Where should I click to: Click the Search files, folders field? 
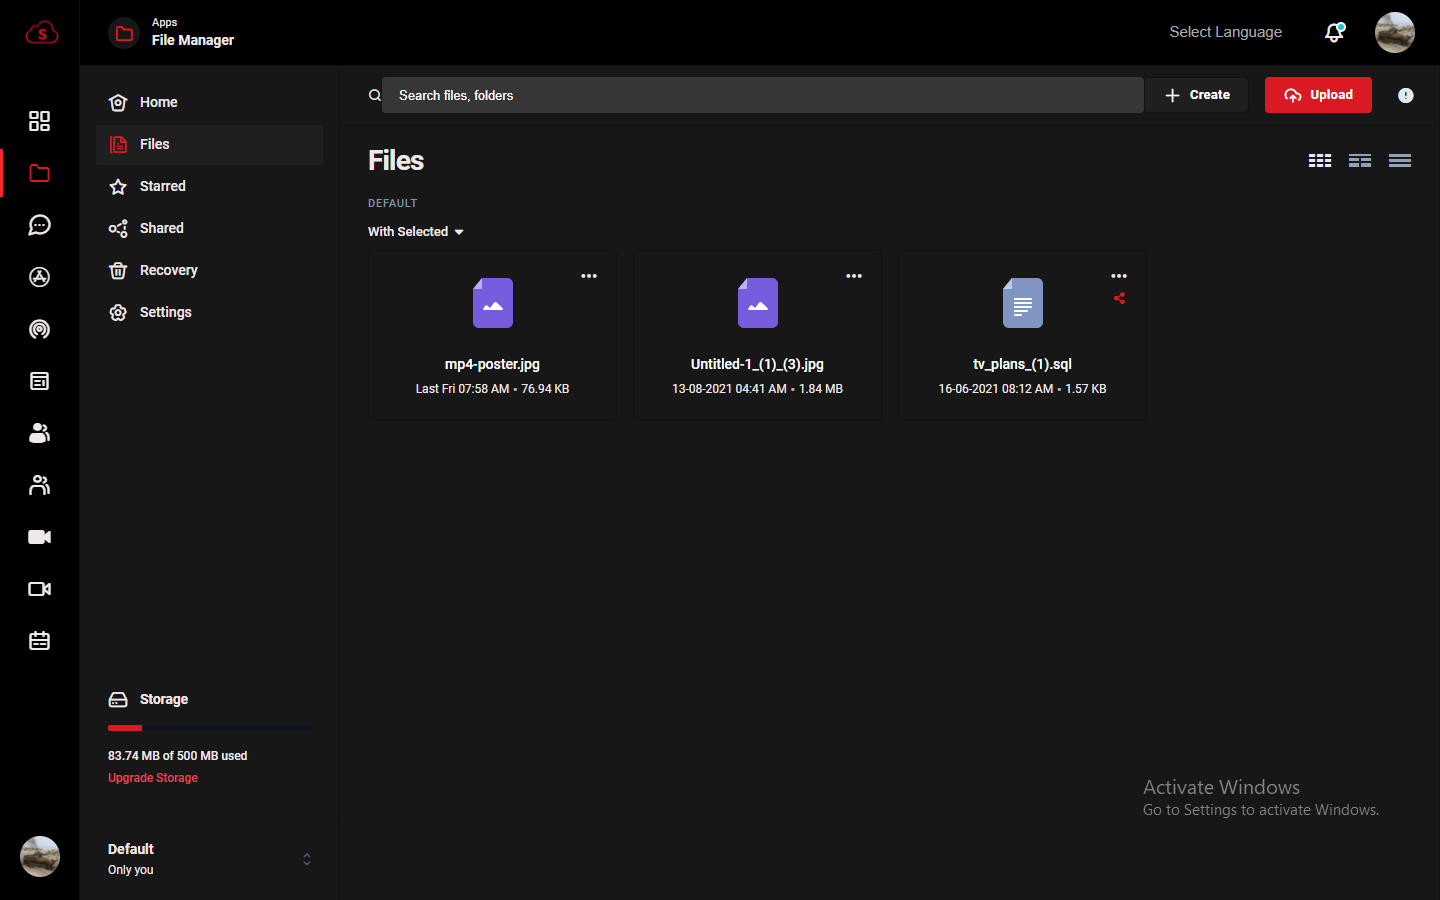click(x=762, y=95)
